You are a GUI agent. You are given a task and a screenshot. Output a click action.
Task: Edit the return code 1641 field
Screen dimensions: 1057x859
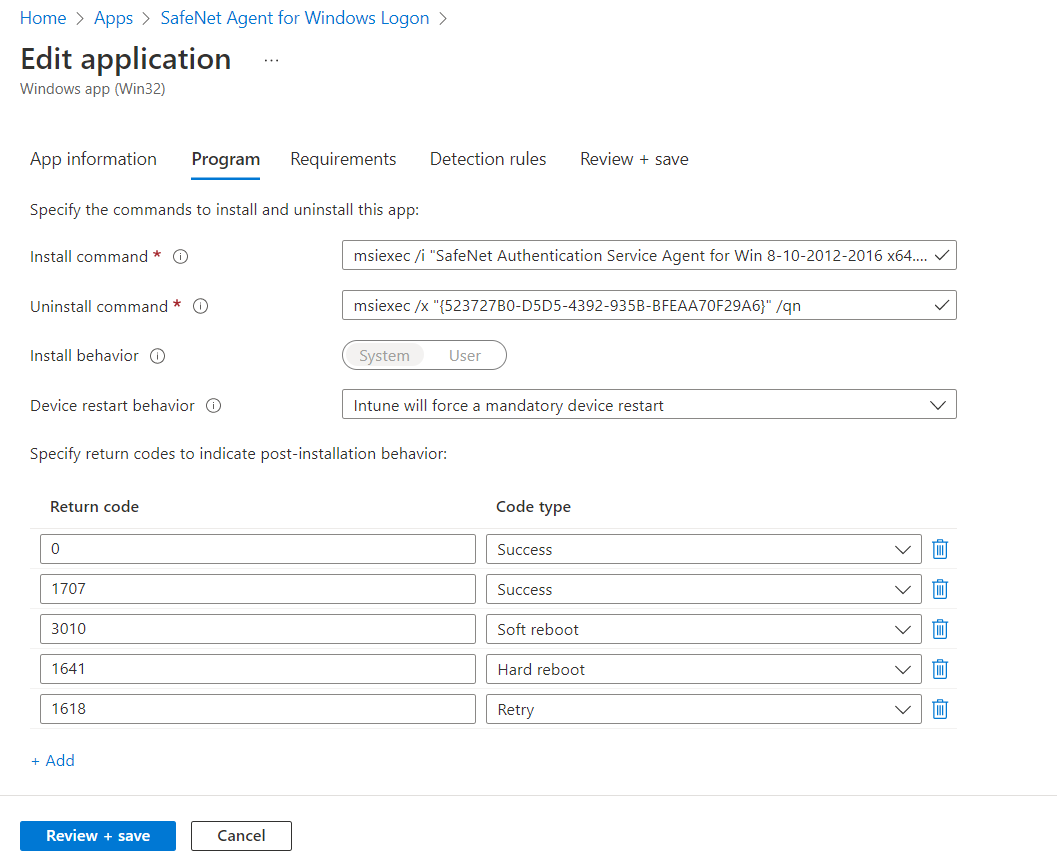pyautogui.click(x=258, y=669)
